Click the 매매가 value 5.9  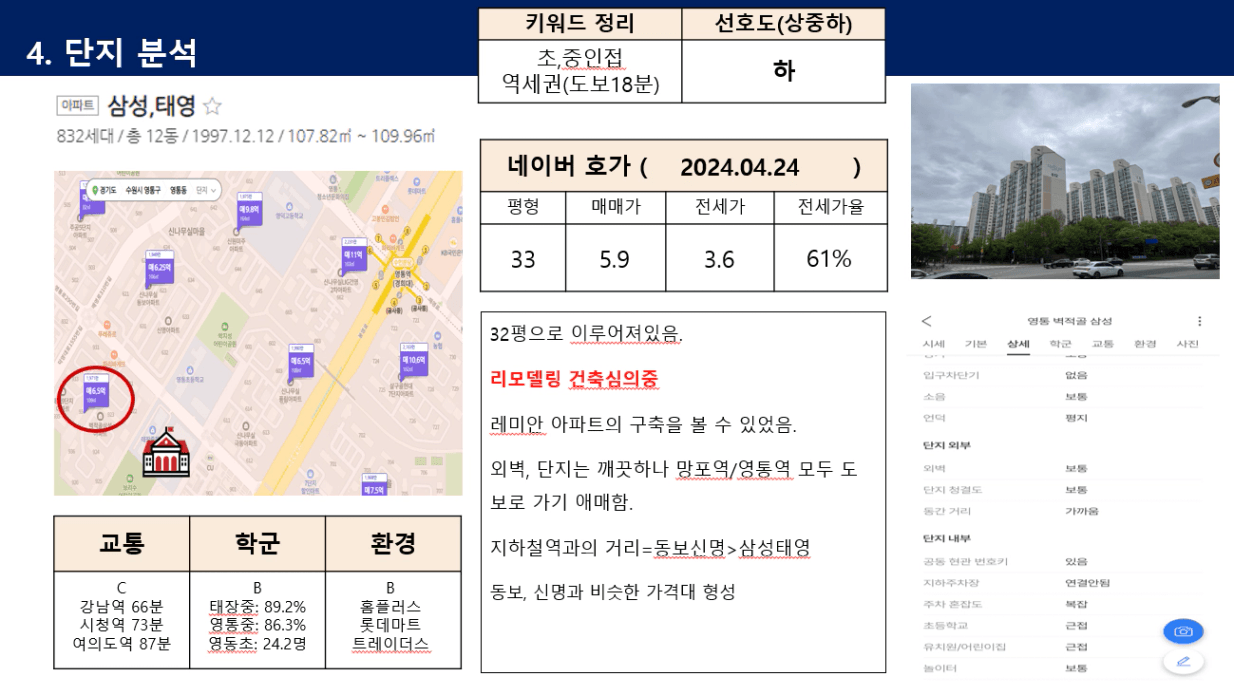click(614, 259)
